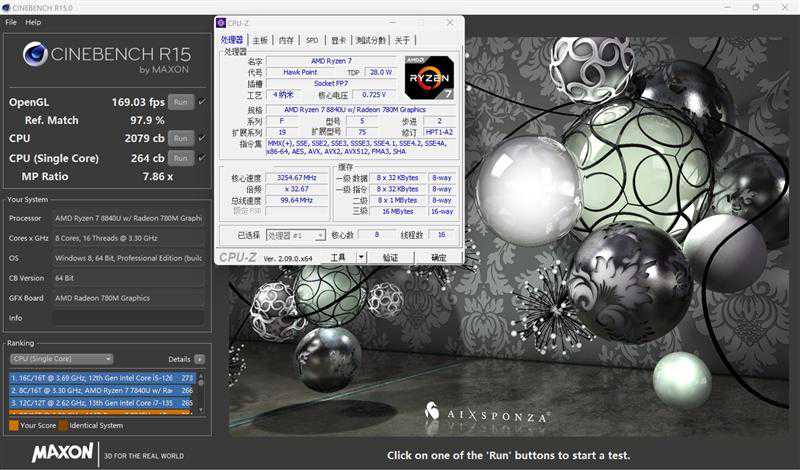Click the AIXSPONZA watermark logo
Image resolution: width=800 pixels, height=470 pixels.
tap(487, 413)
